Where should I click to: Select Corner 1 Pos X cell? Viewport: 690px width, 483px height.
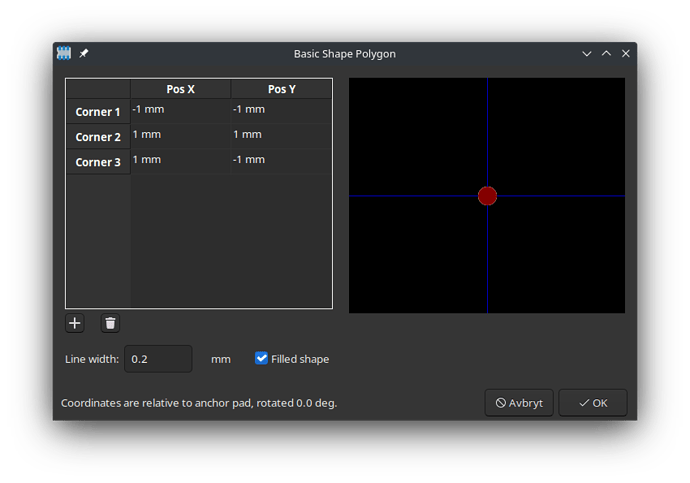coord(180,111)
